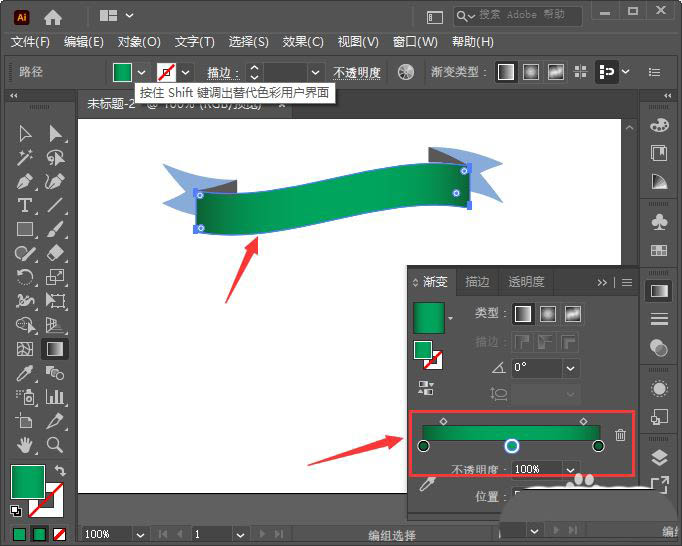Reset default fill and stroke
The height and width of the screenshot is (546, 682).
coord(16,511)
